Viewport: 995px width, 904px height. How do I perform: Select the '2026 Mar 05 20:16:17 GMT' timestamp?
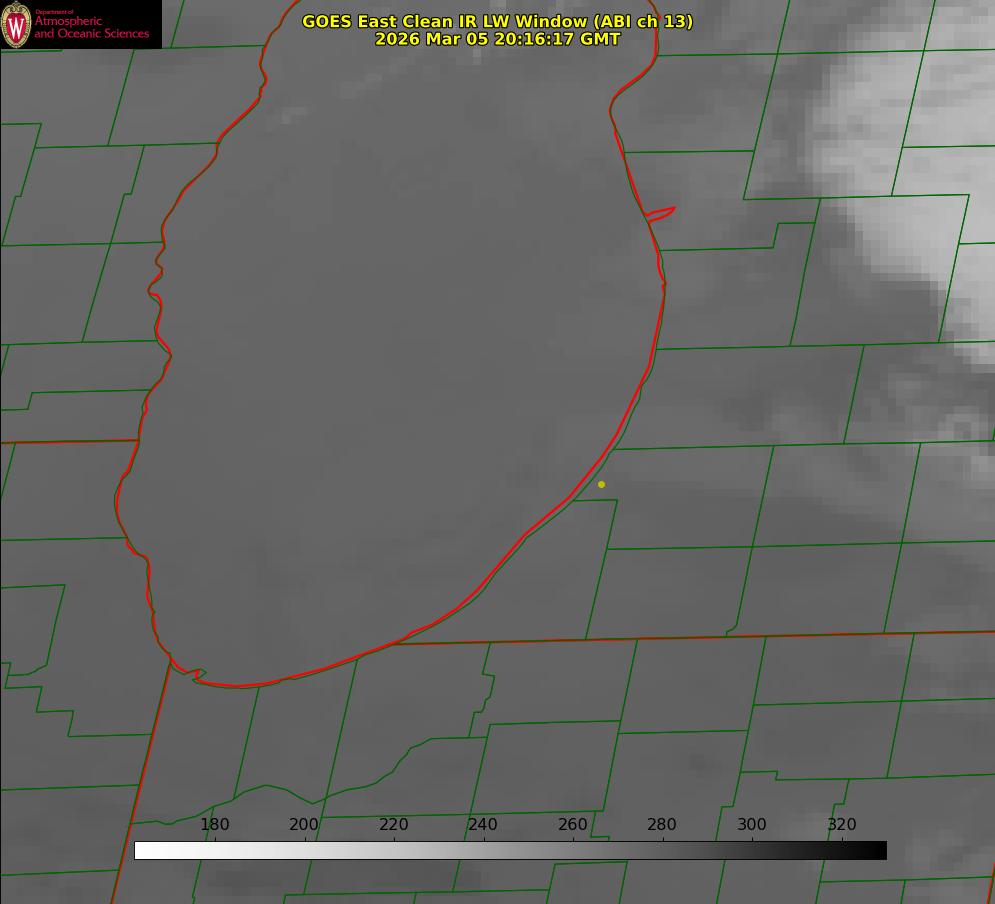[497, 39]
